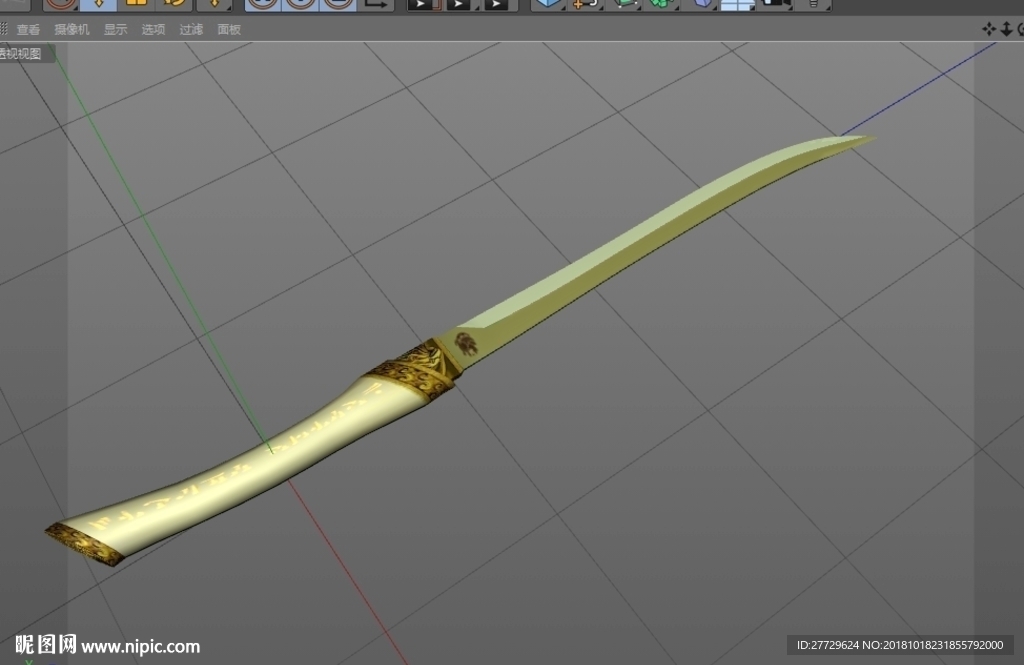Select the Rotate tool icon
The width and height of the screenshot is (1024, 665).
pos(174,4)
